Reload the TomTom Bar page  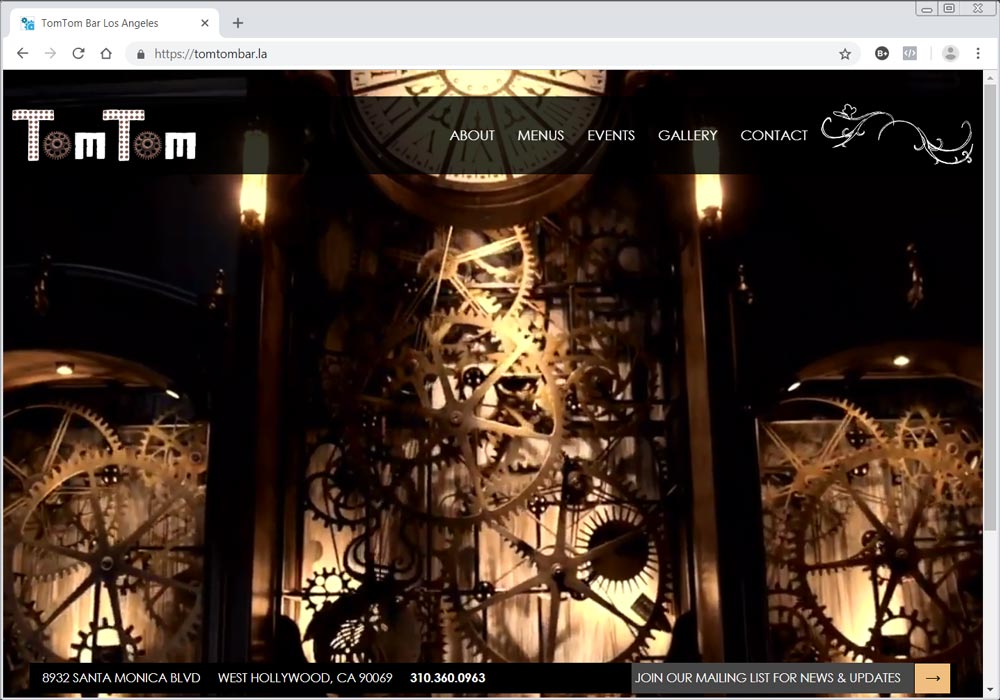[78, 54]
